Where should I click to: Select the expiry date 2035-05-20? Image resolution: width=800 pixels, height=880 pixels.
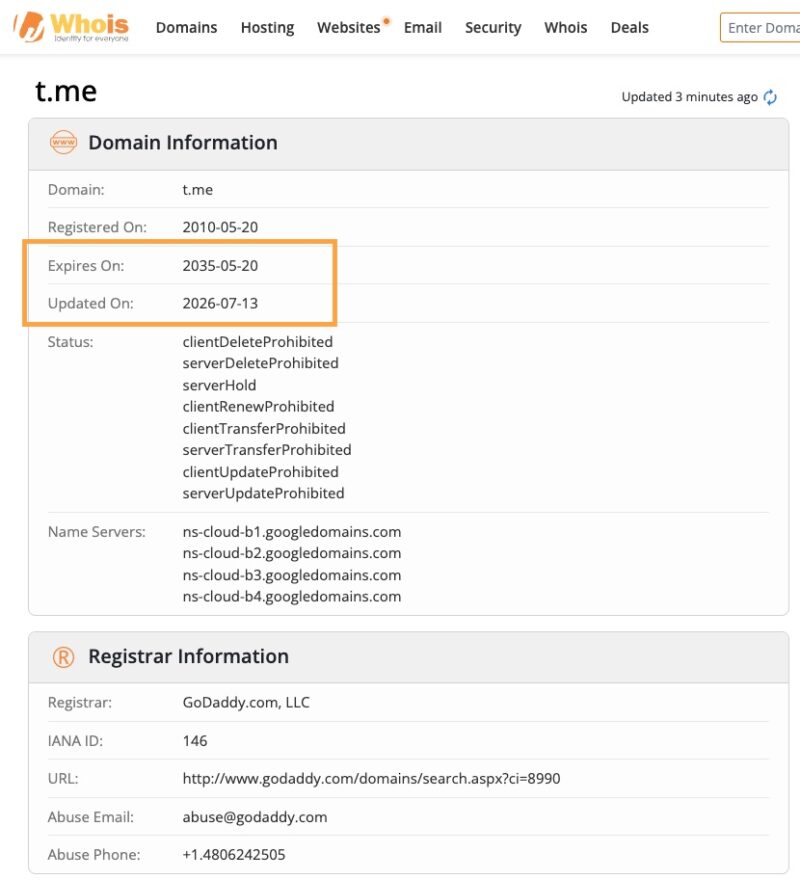[x=220, y=265]
